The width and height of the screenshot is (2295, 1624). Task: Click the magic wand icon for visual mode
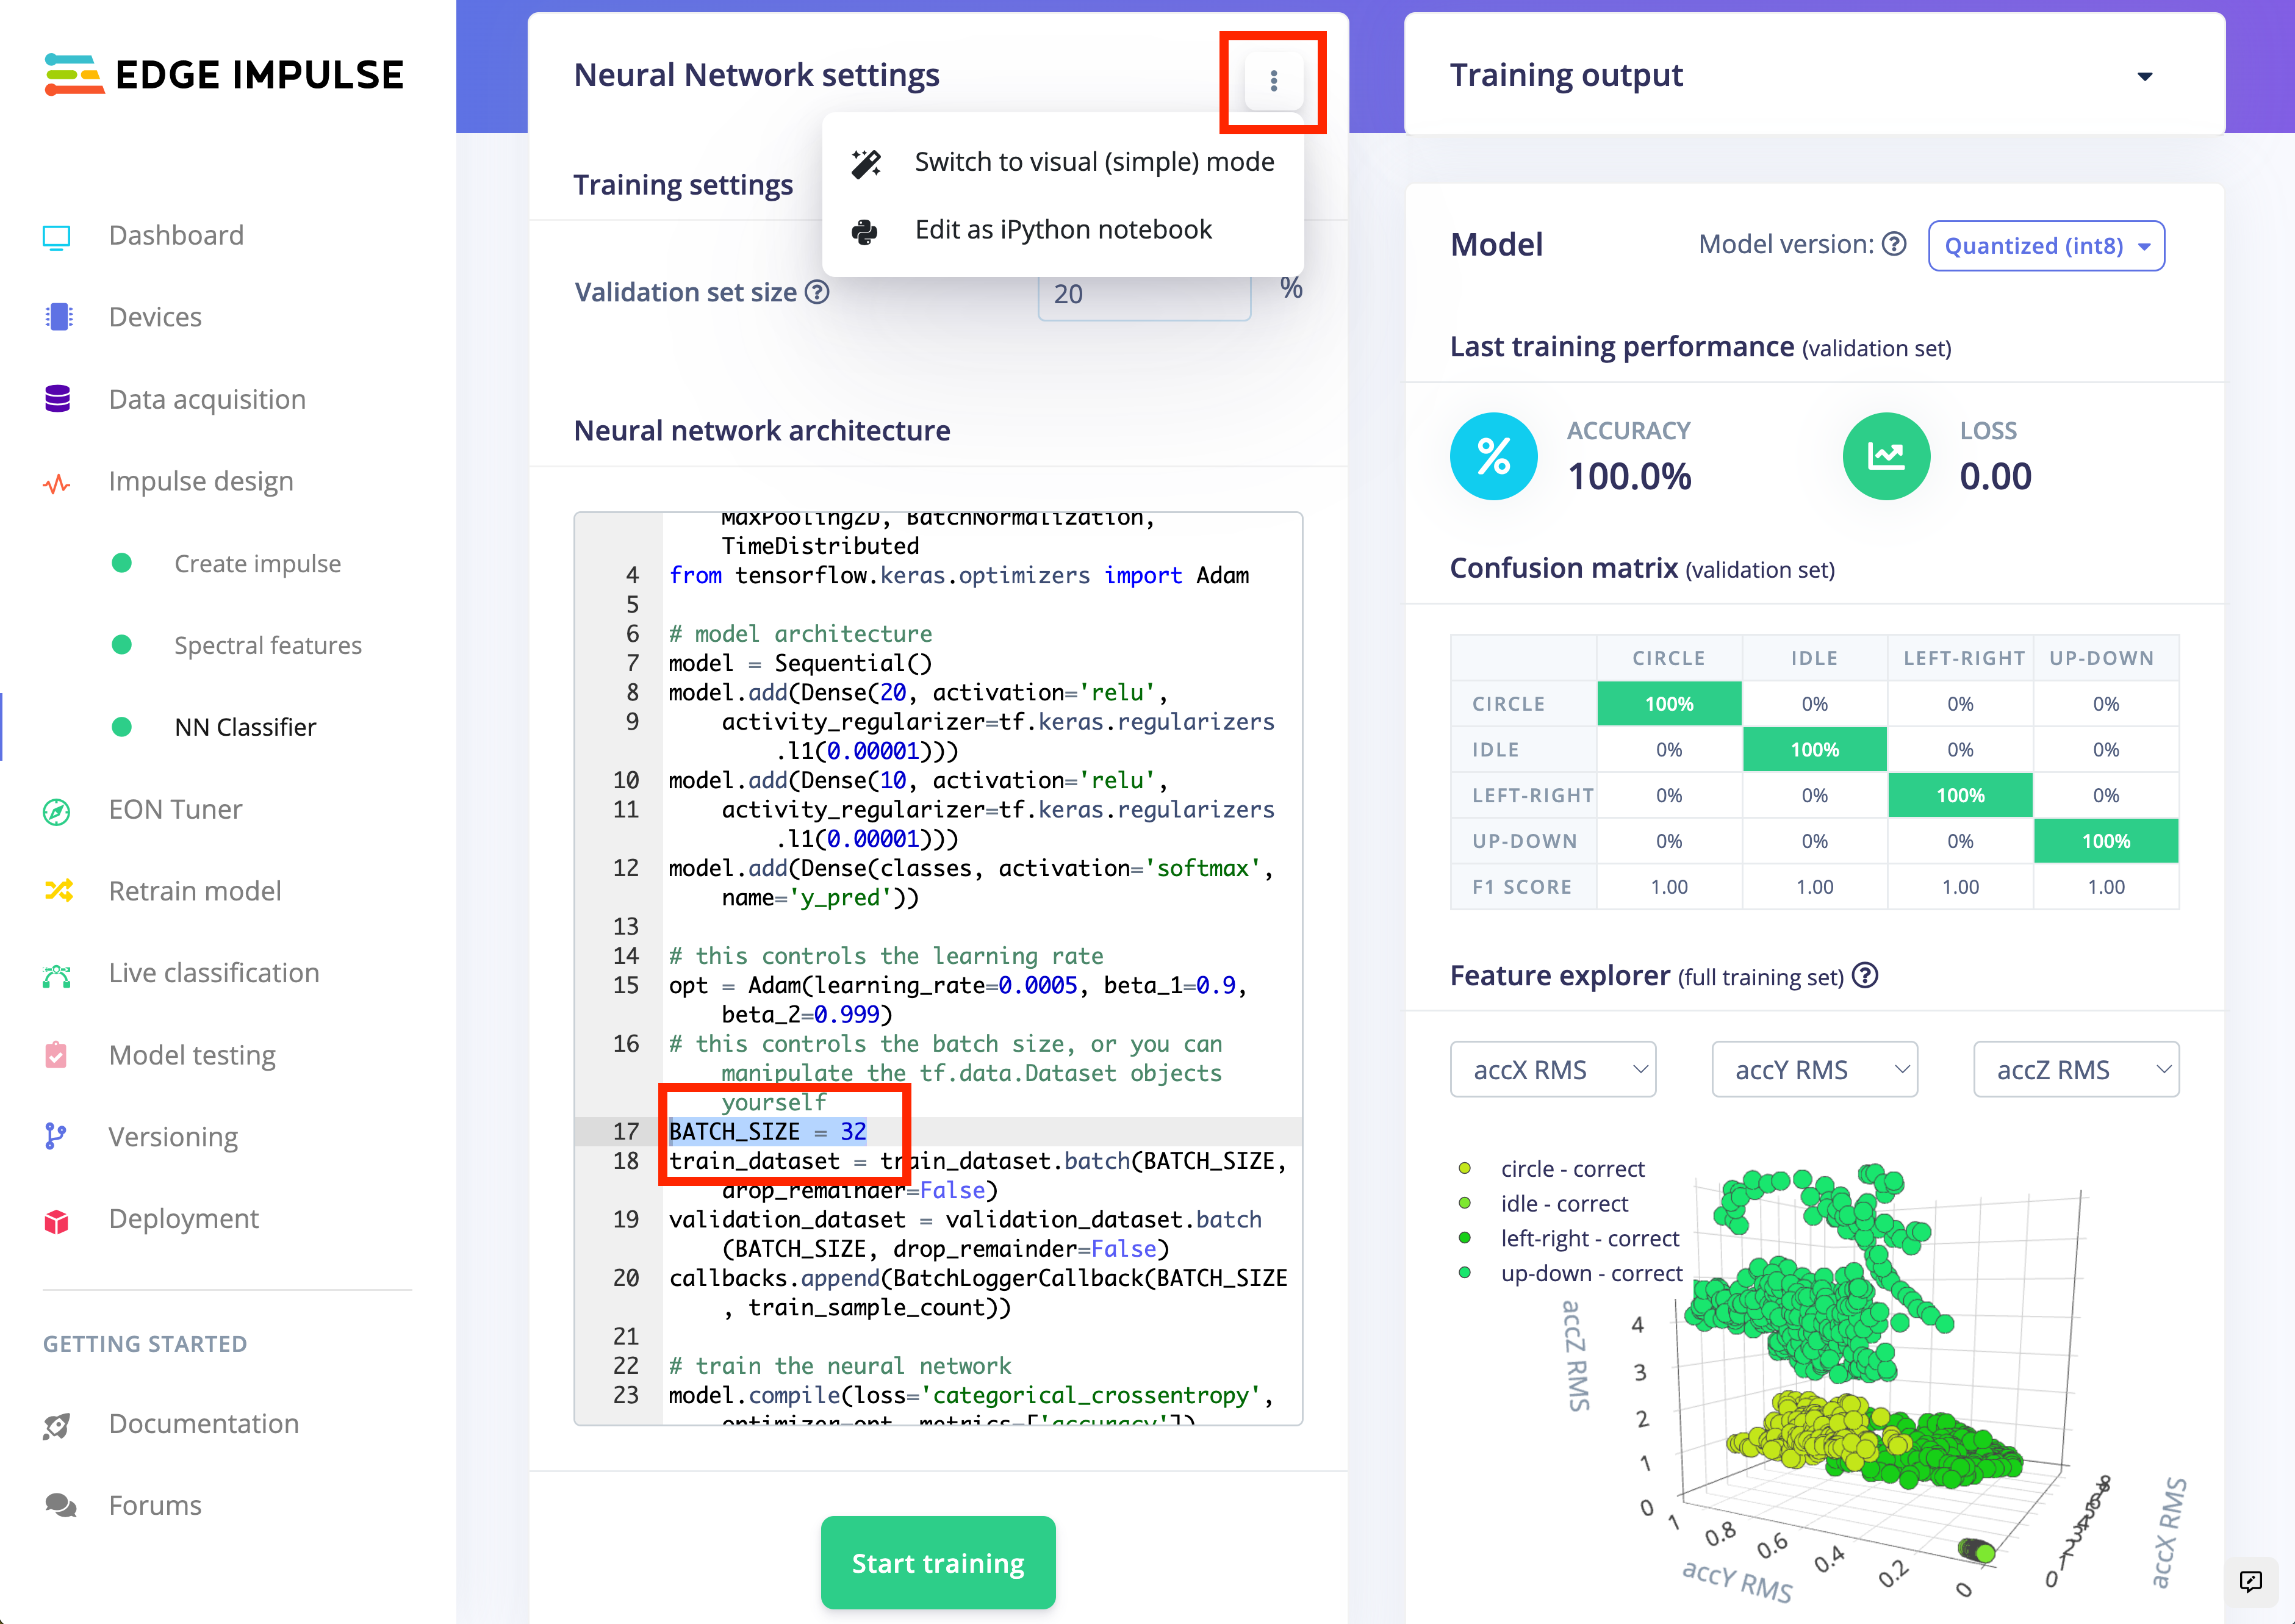click(866, 163)
